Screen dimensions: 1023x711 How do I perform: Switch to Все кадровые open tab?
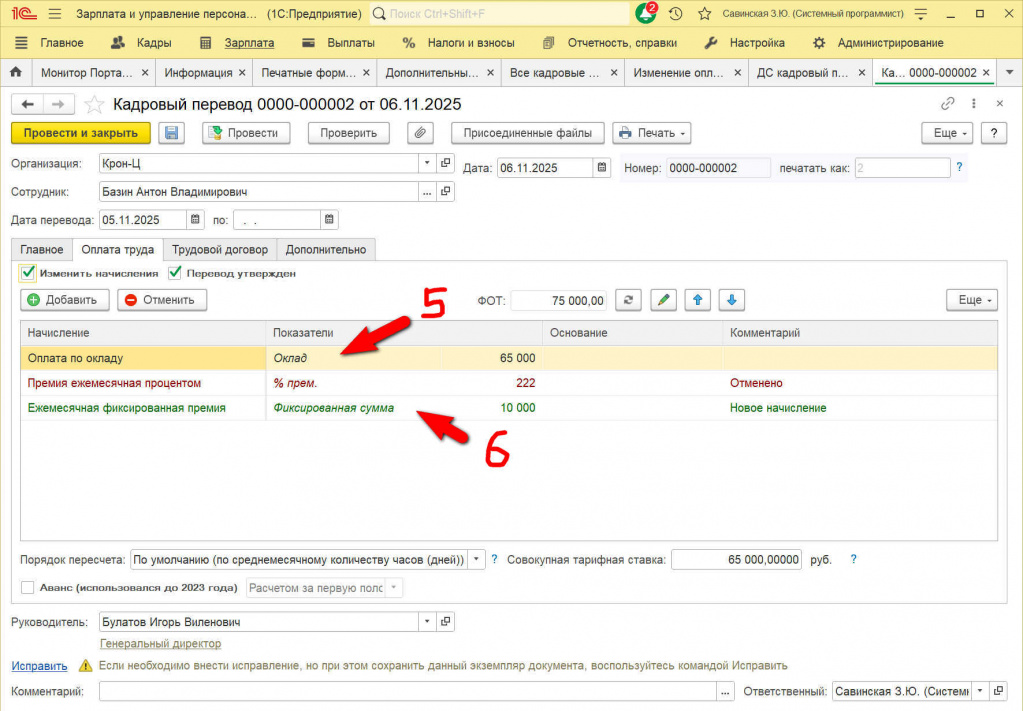coord(555,73)
